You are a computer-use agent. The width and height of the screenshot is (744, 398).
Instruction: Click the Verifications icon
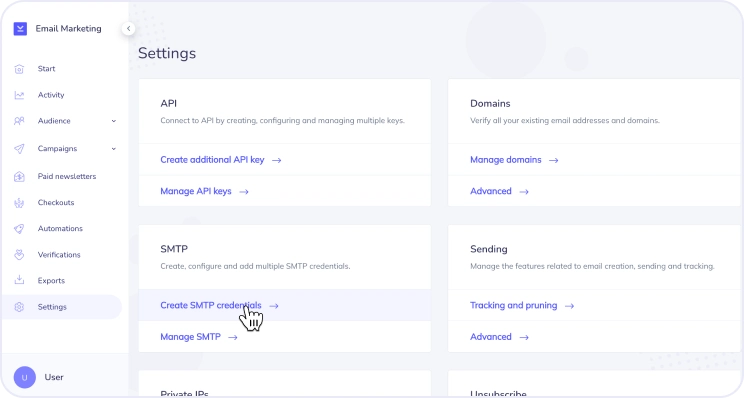[19, 255]
